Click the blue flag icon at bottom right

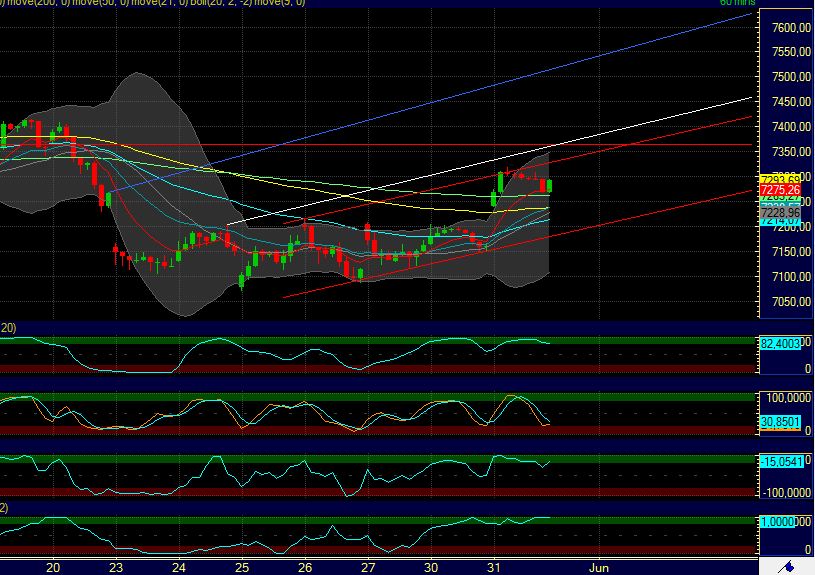(788, 567)
